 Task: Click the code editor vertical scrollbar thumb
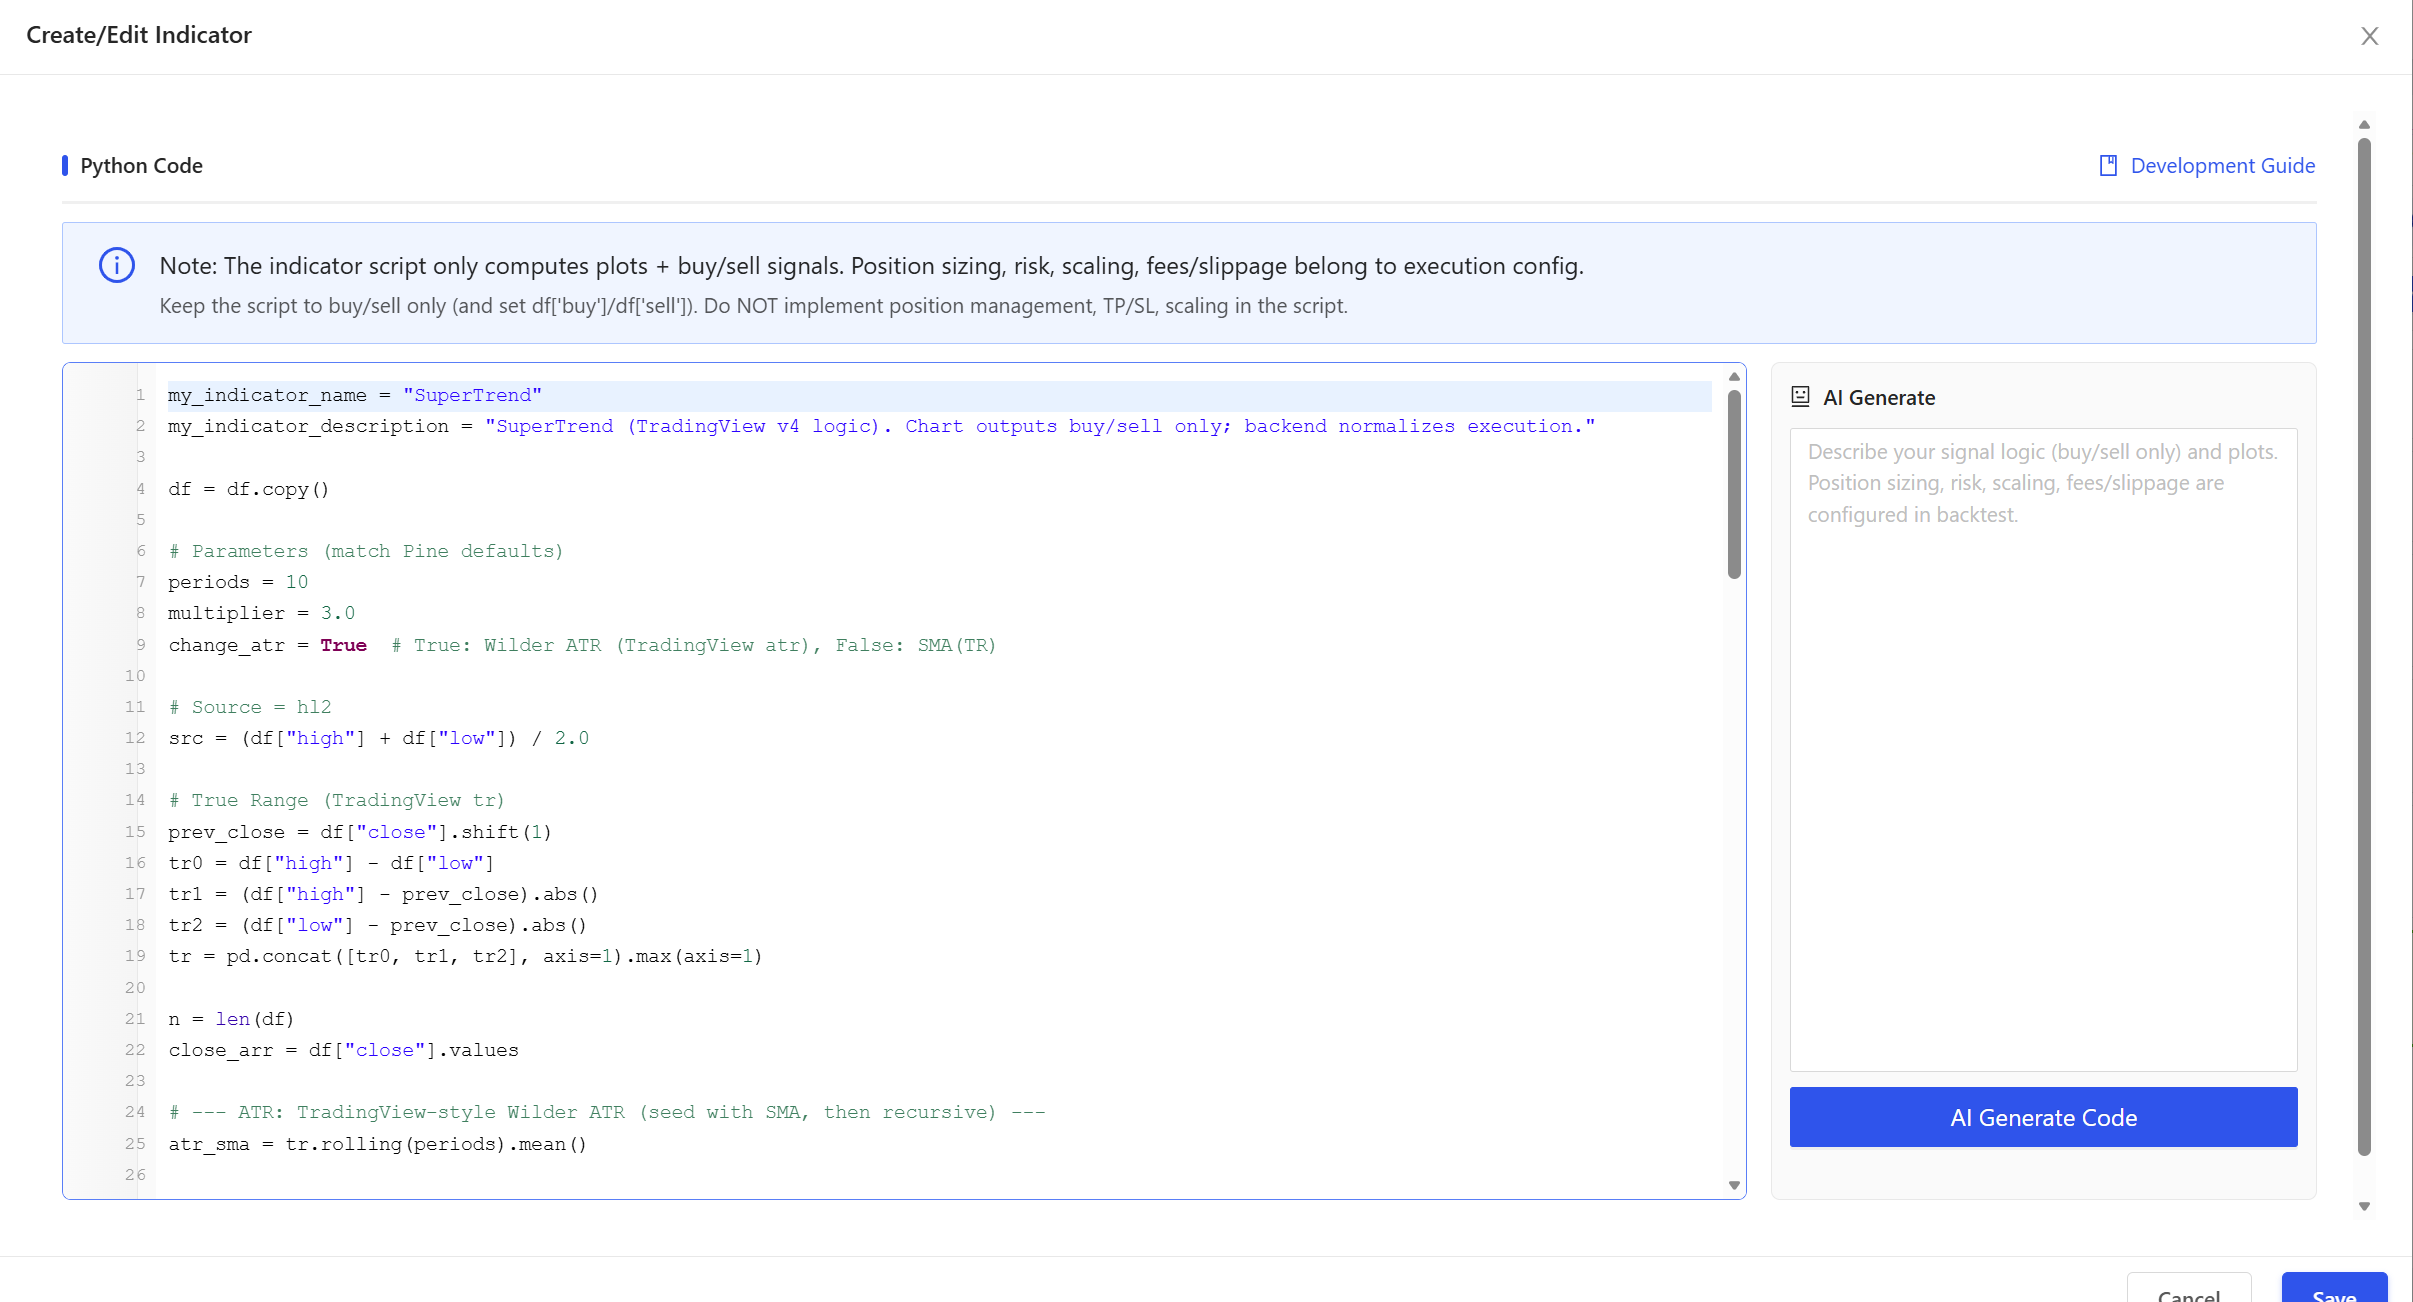coord(1733,480)
